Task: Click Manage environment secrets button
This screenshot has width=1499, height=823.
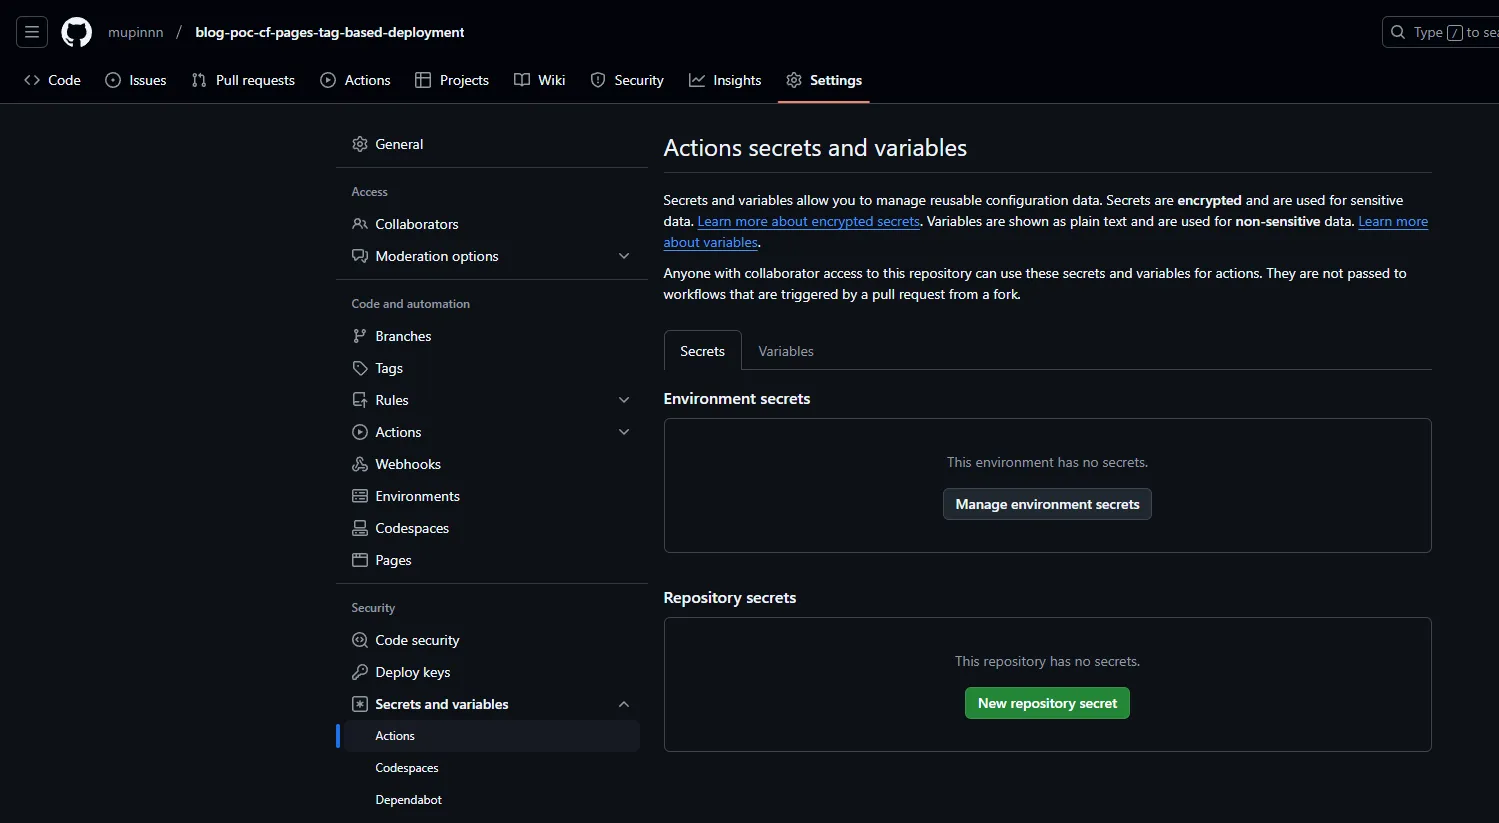Action: tap(1046, 504)
